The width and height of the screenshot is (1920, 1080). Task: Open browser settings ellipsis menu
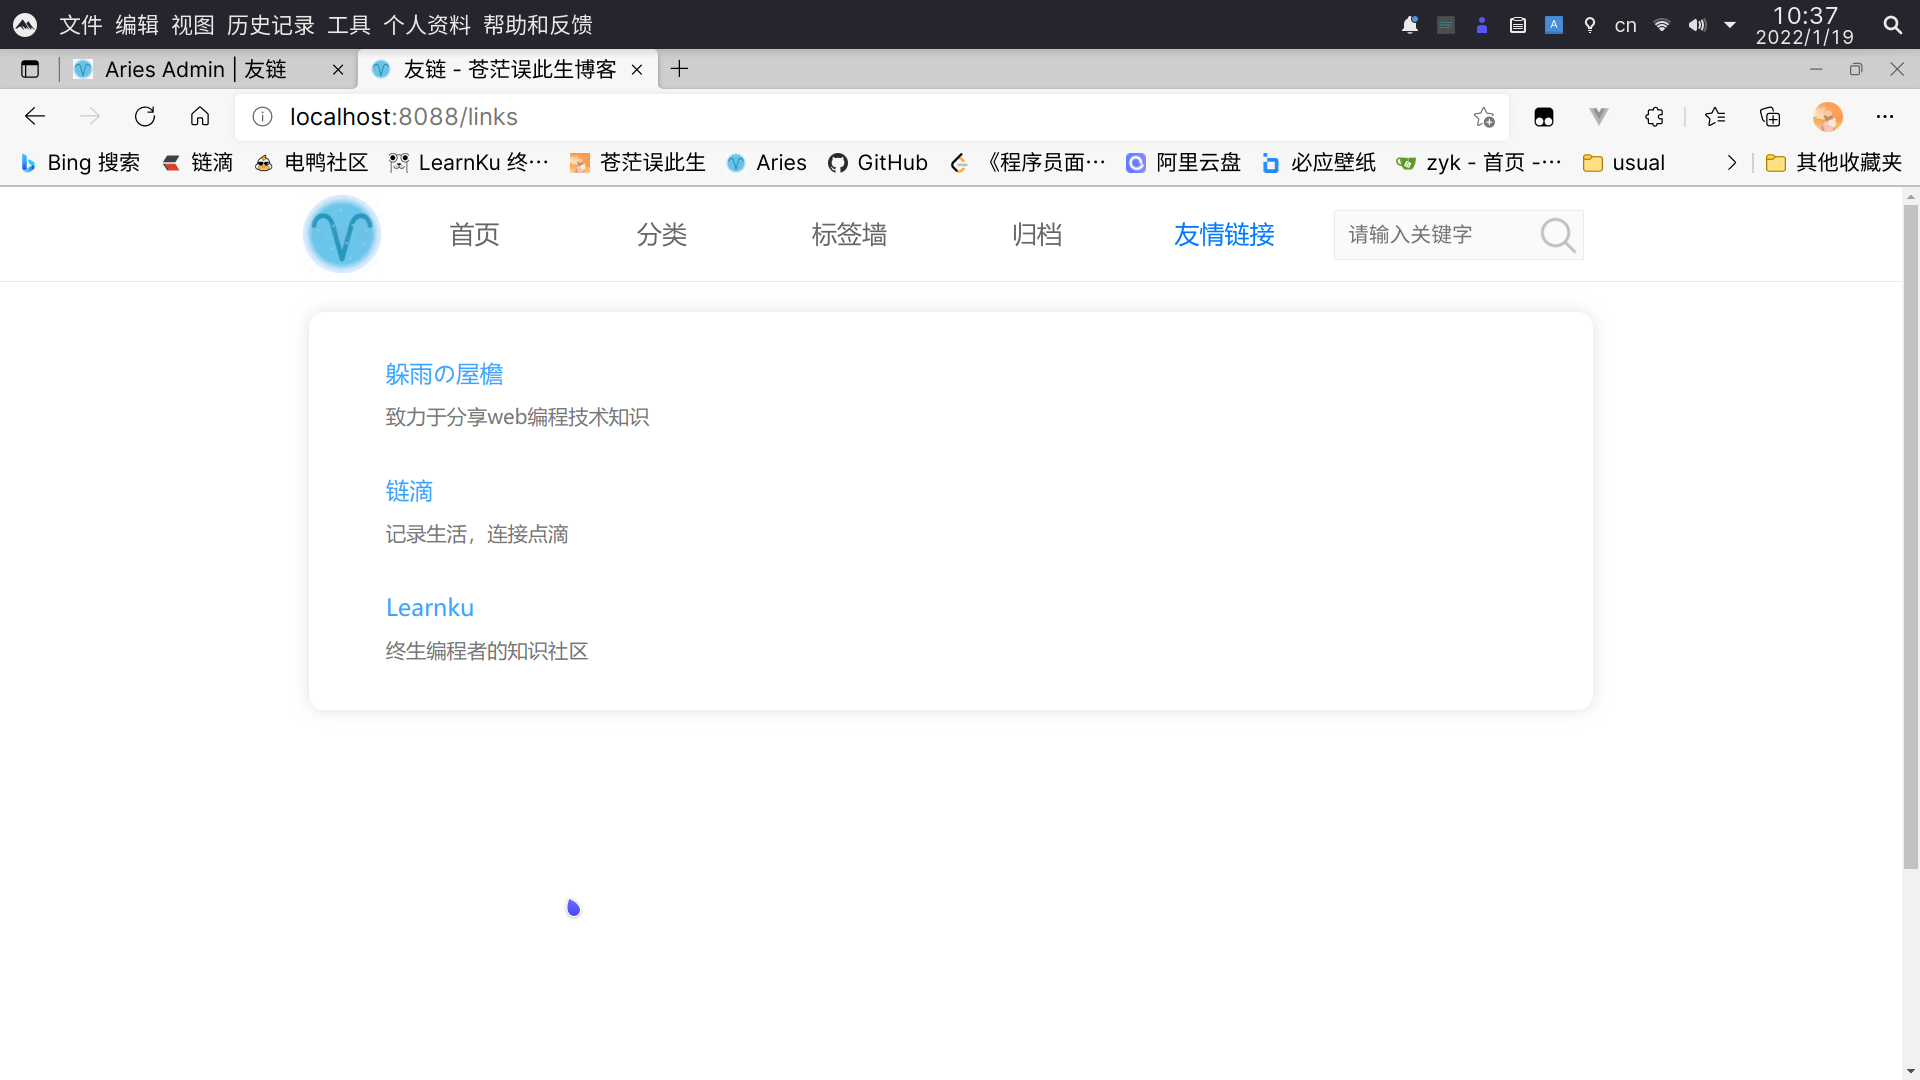(1885, 117)
